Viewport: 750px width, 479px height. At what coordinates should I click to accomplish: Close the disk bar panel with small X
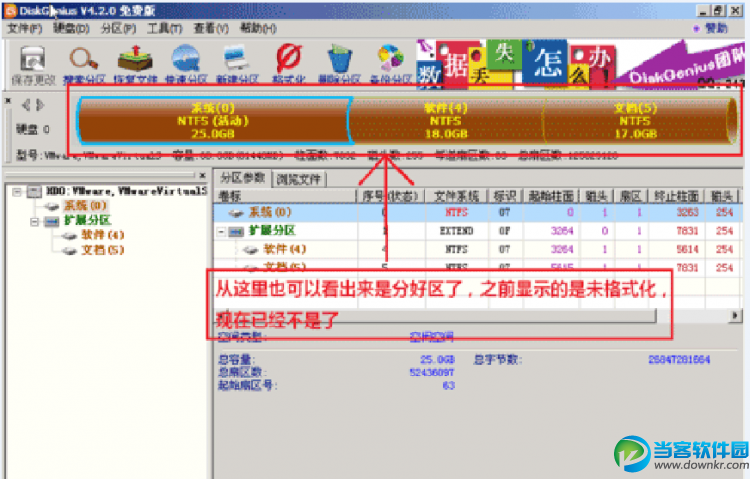(x=8, y=100)
